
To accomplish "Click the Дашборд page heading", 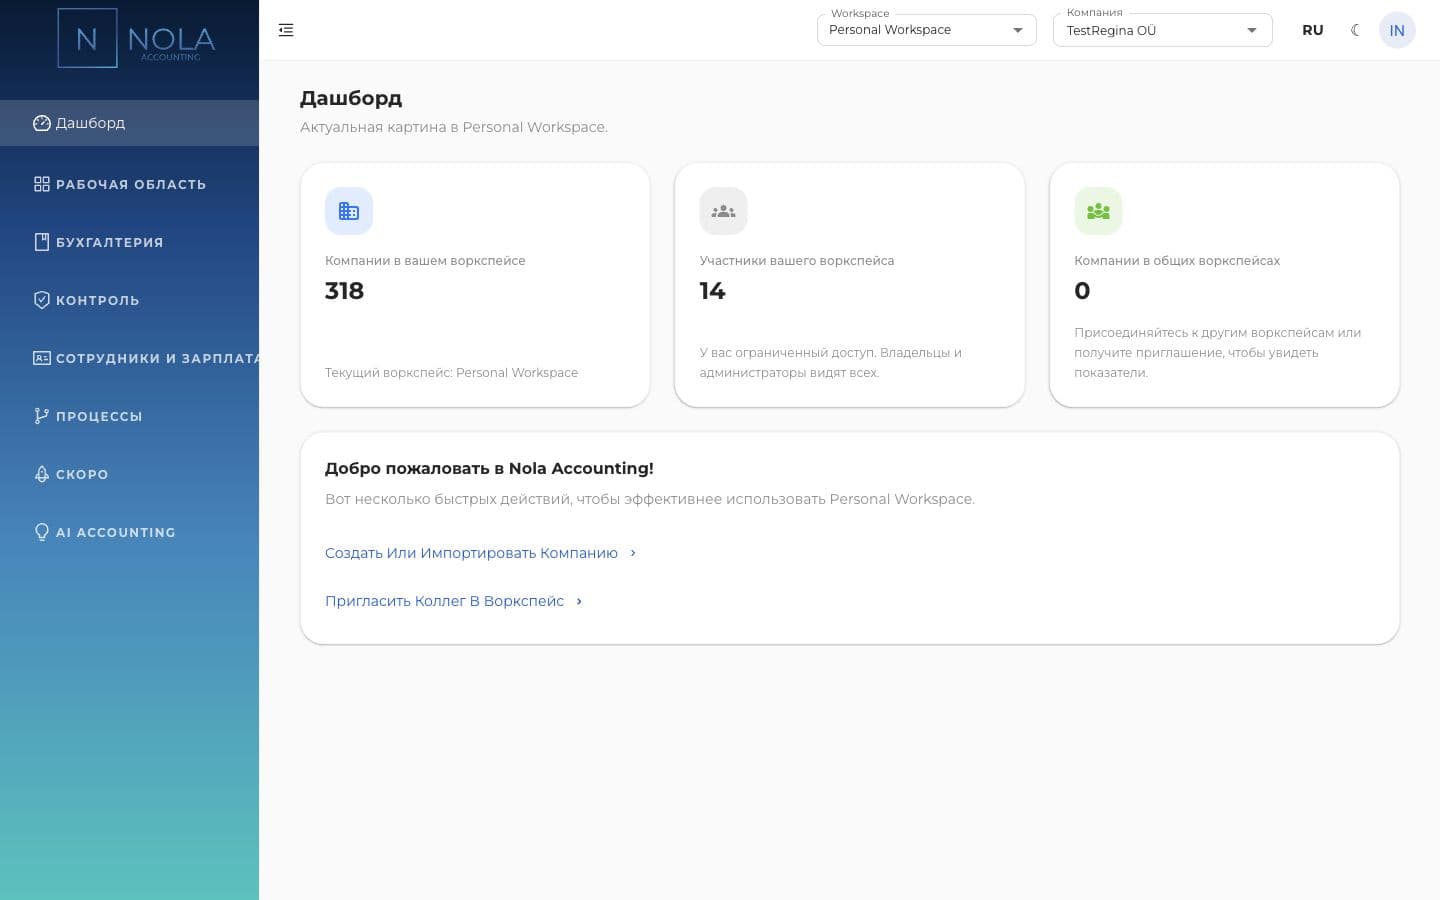I will [351, 98].
